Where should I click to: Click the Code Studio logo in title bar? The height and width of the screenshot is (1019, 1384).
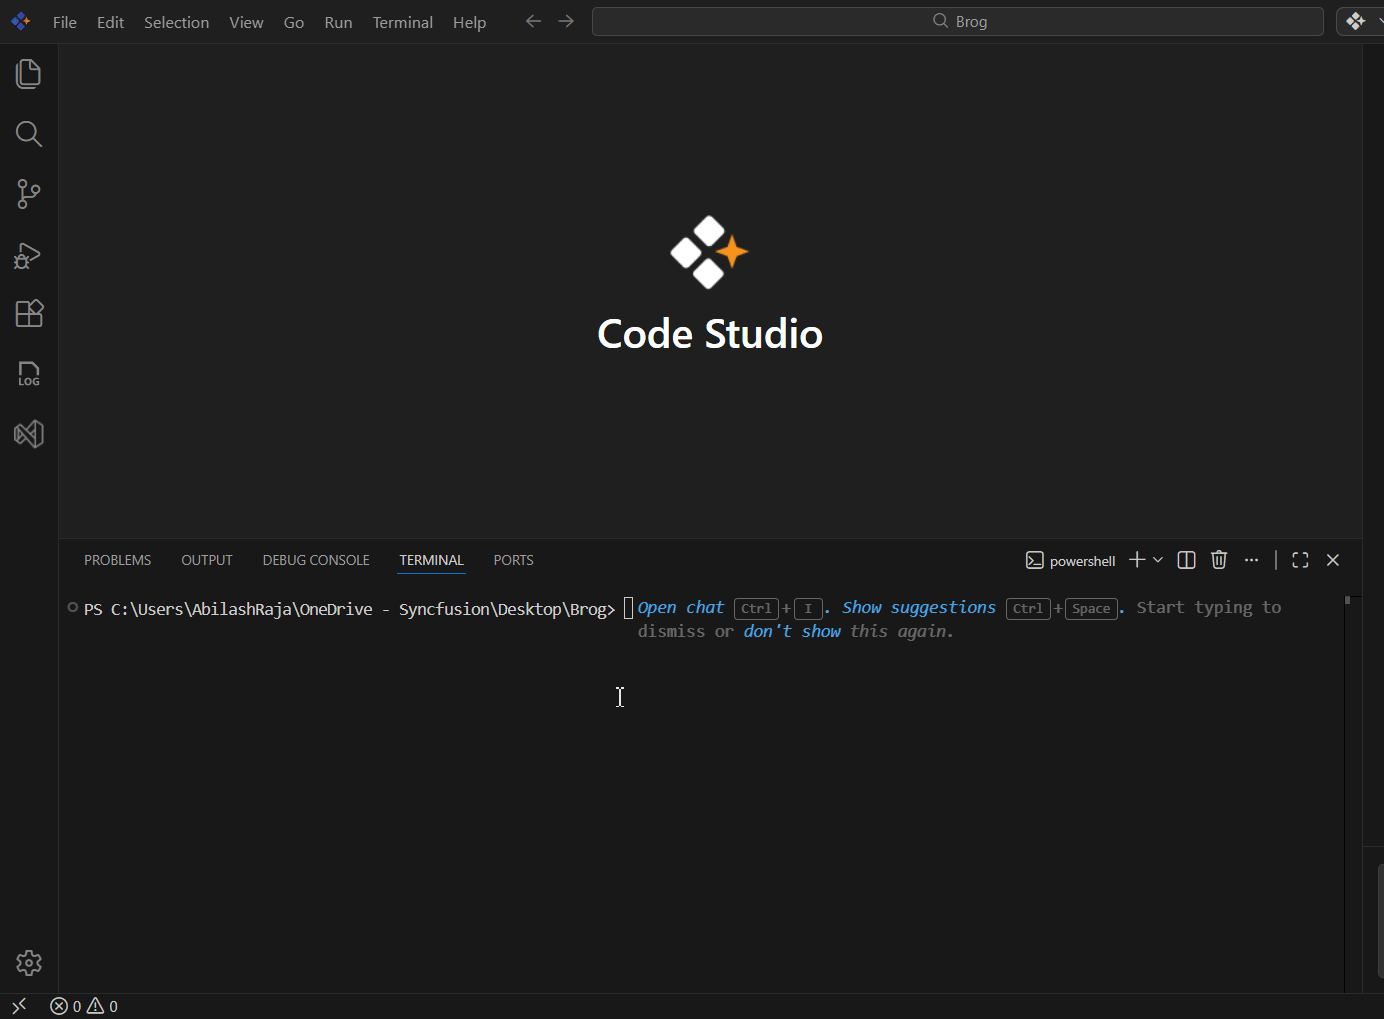coord(20,21)
